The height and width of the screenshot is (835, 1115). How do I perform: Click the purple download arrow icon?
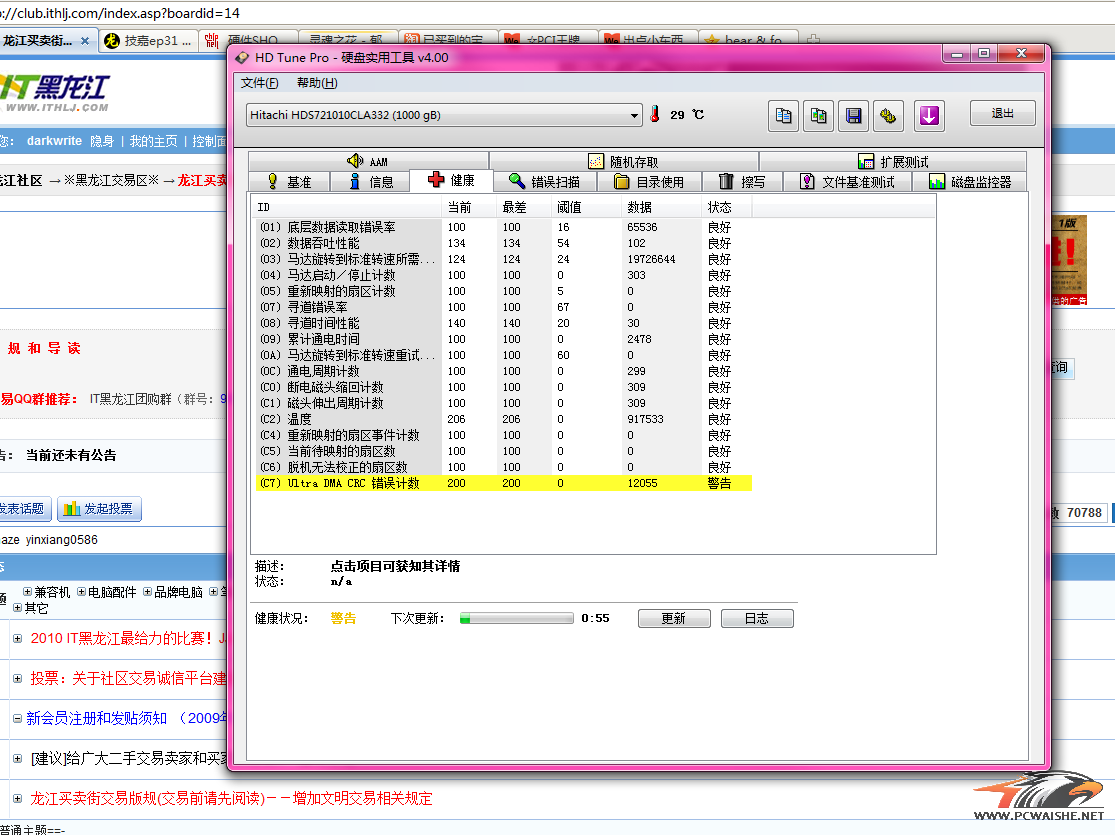point(929,116)
